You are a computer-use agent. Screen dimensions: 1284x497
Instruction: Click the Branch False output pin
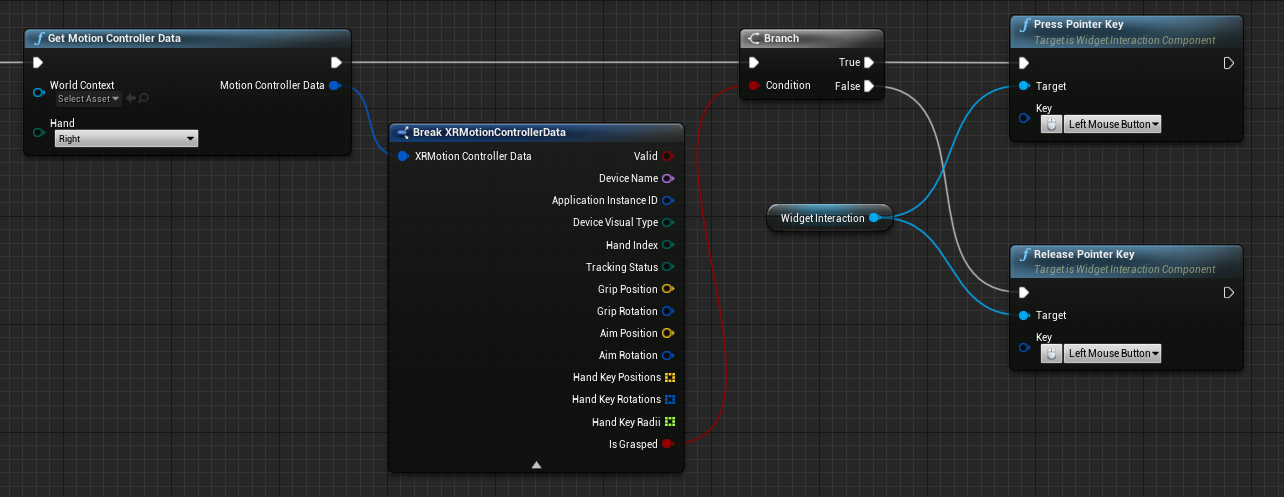tap(870, 86)
